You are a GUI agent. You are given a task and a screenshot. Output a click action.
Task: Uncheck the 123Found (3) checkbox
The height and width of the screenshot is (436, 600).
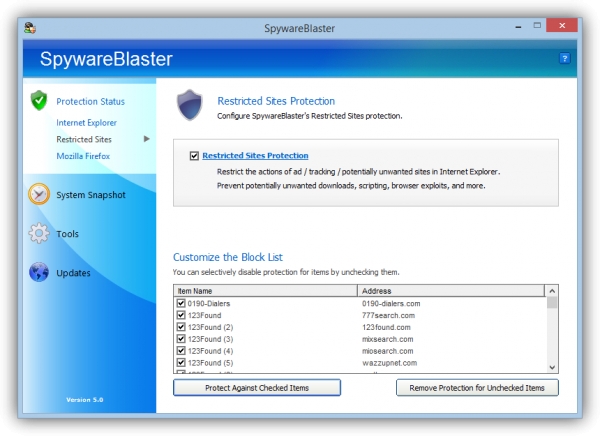coord(181,339)
